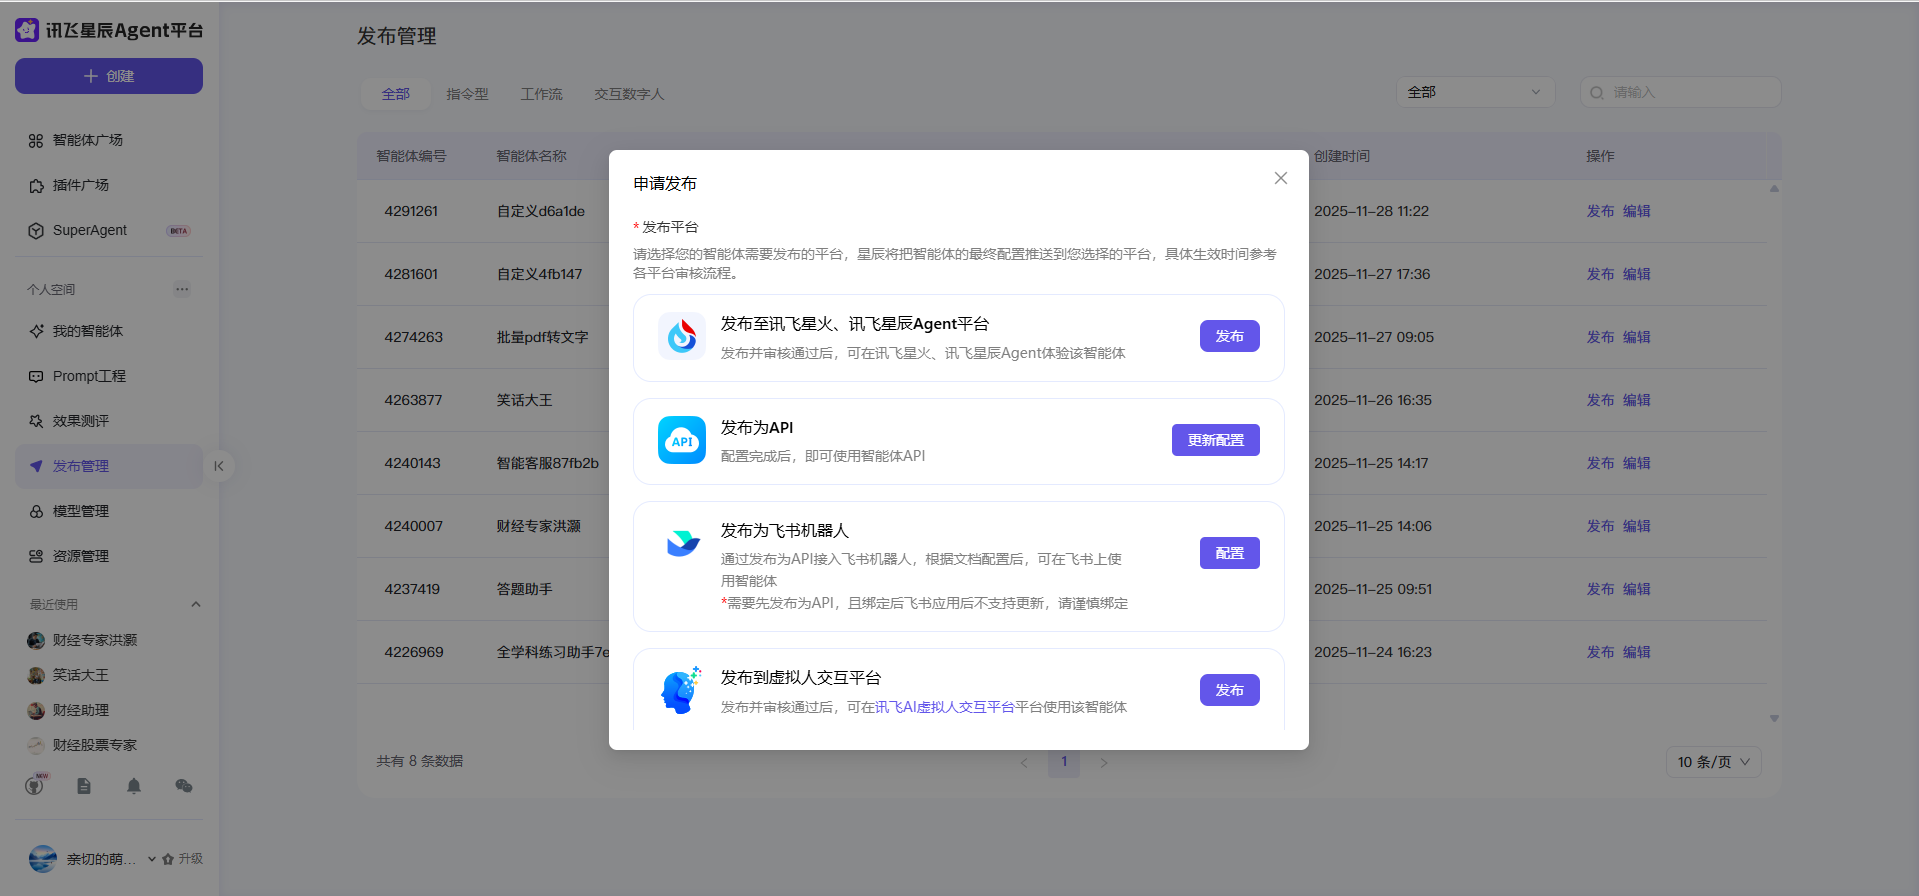Collapse the left sidebar with arrow icon
Screen dimensions: 1919x896
tap(219, 466)
